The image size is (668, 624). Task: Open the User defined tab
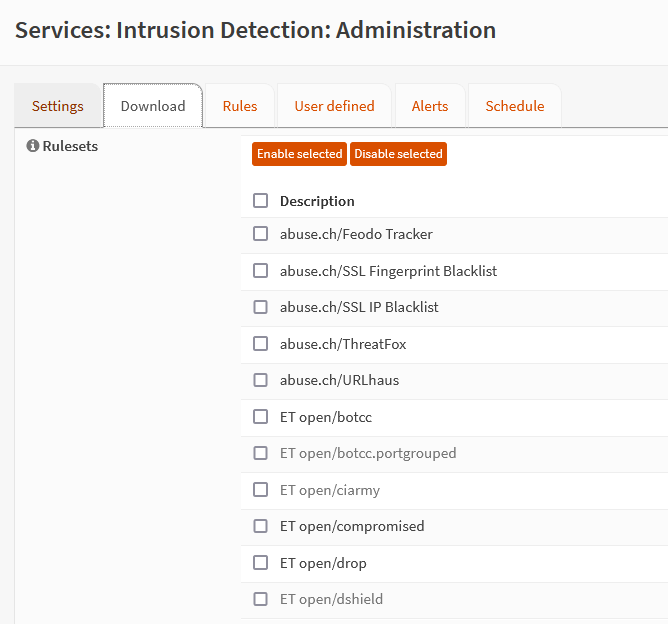tap(334, 106)
